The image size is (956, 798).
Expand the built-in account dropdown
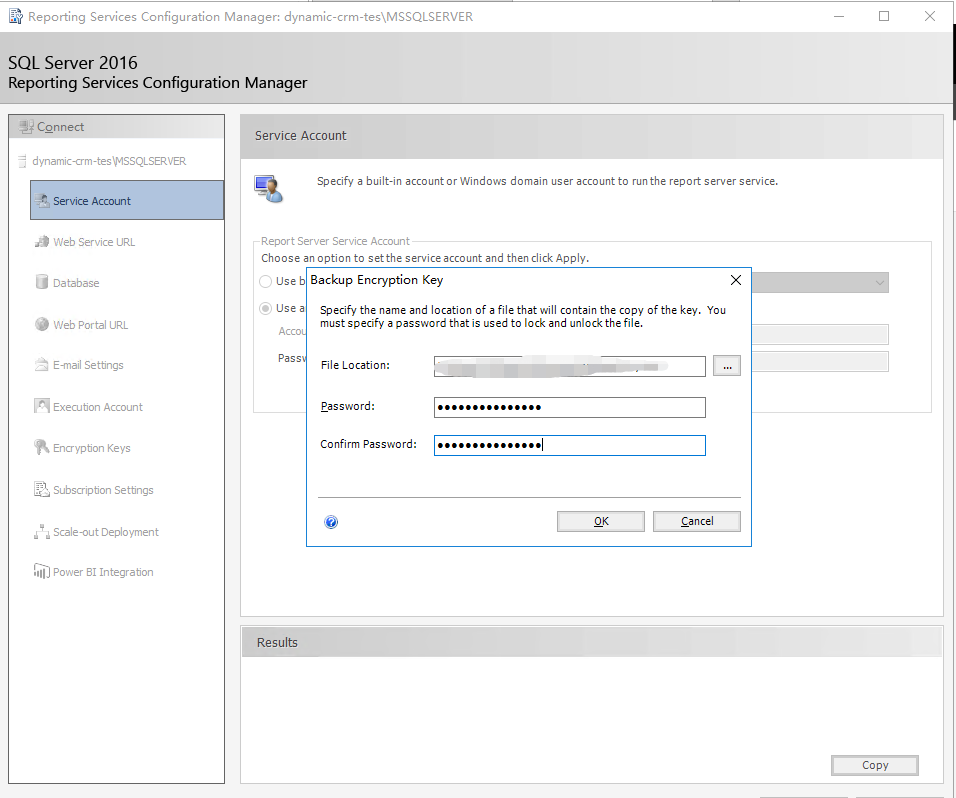[x=879, y=282]
